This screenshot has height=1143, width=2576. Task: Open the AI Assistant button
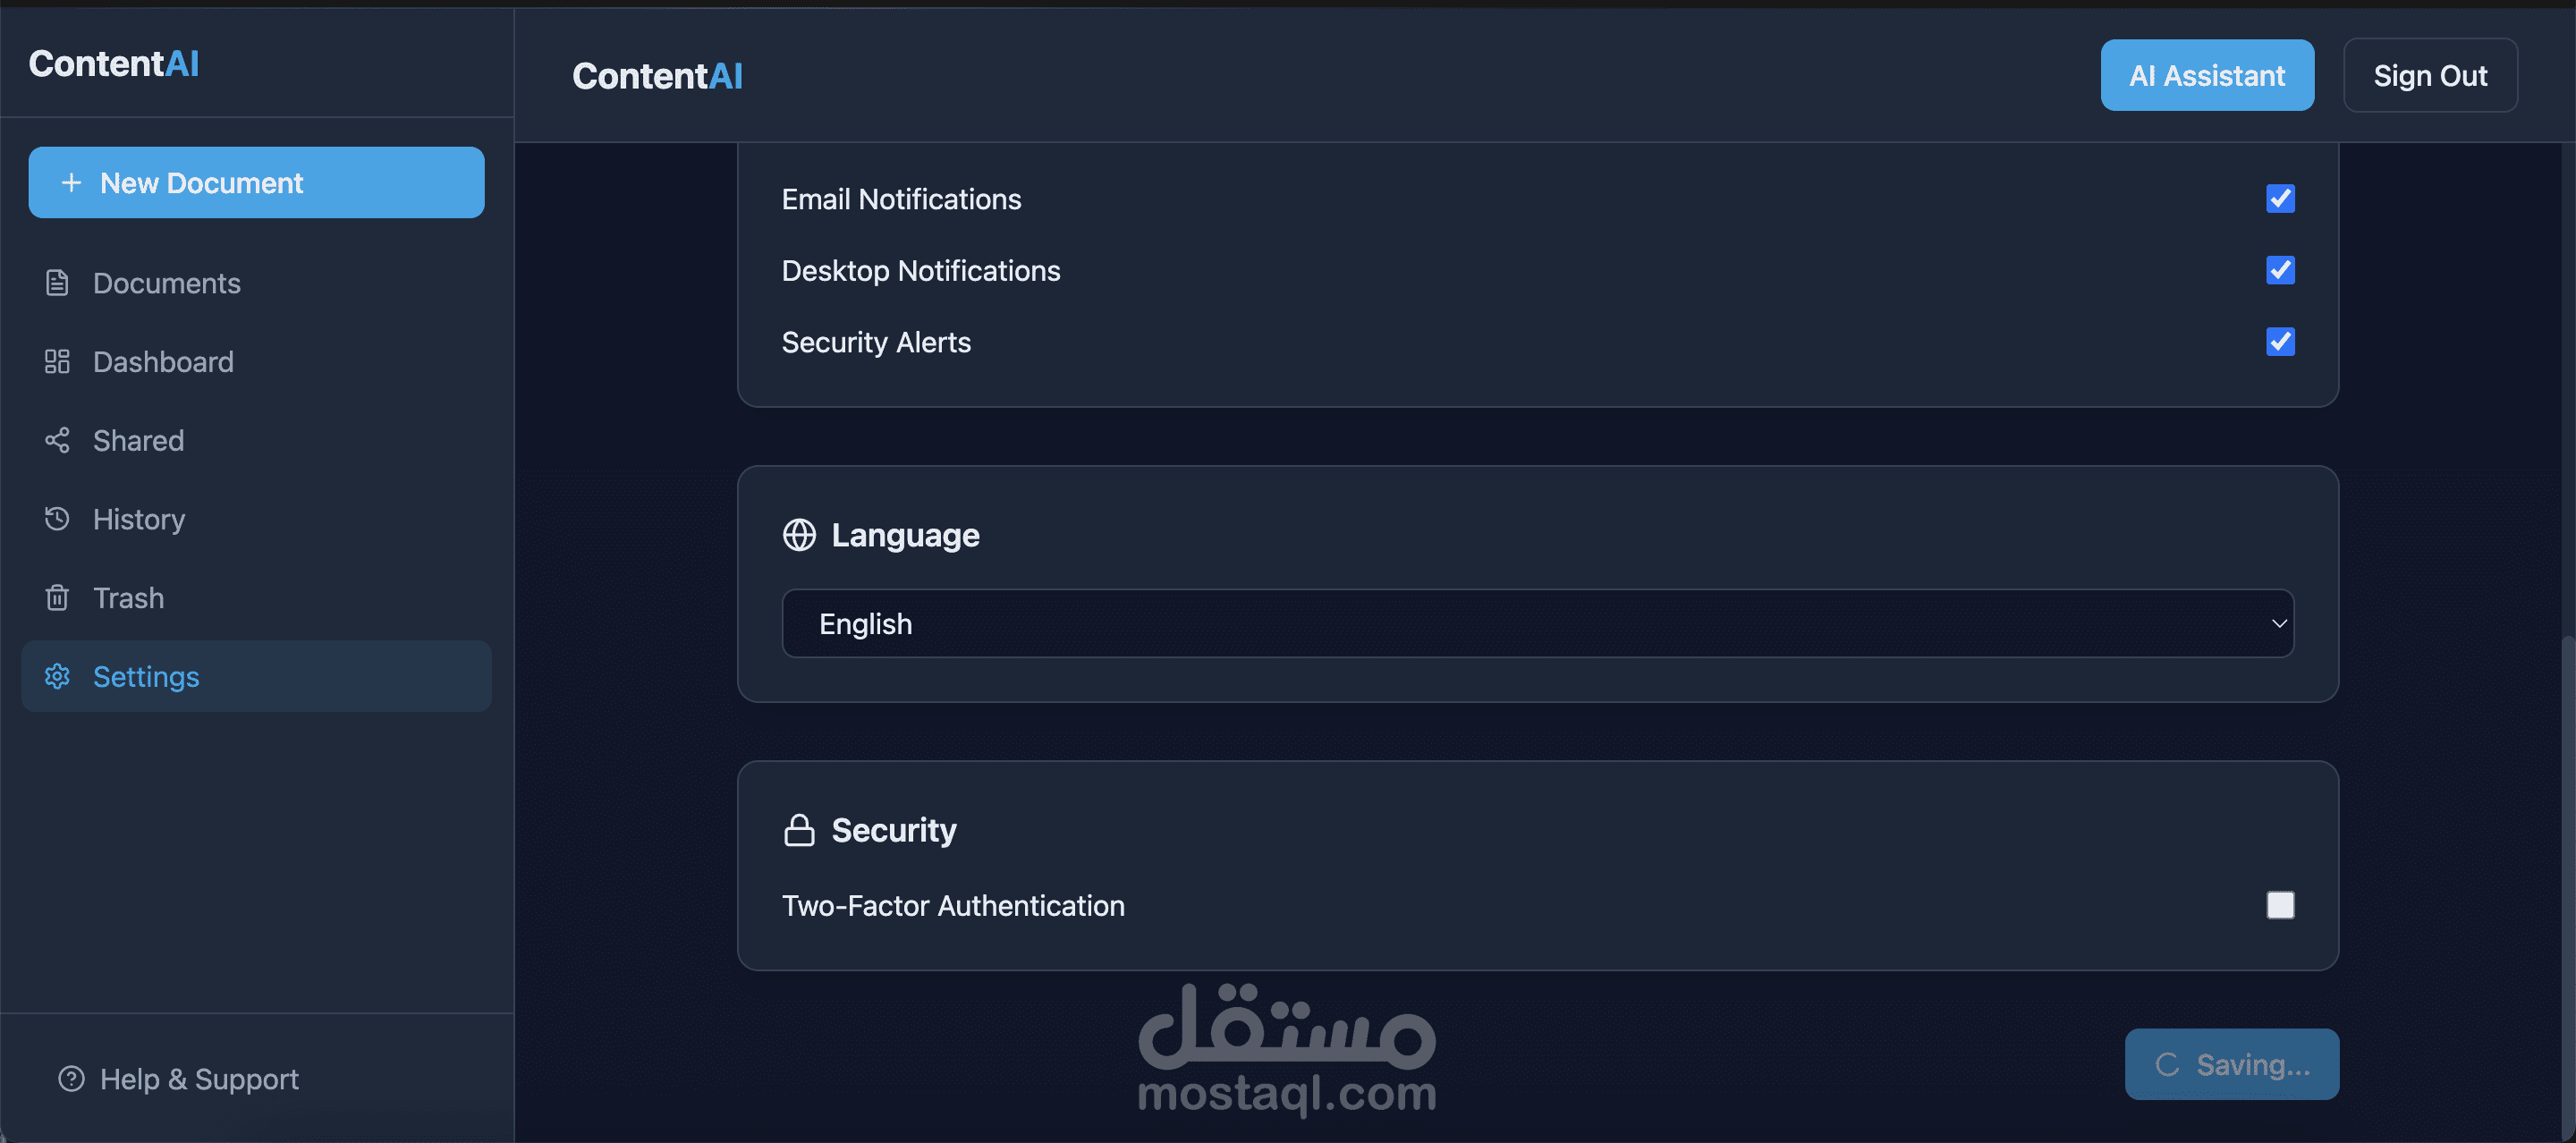[x=2207, y=75]
